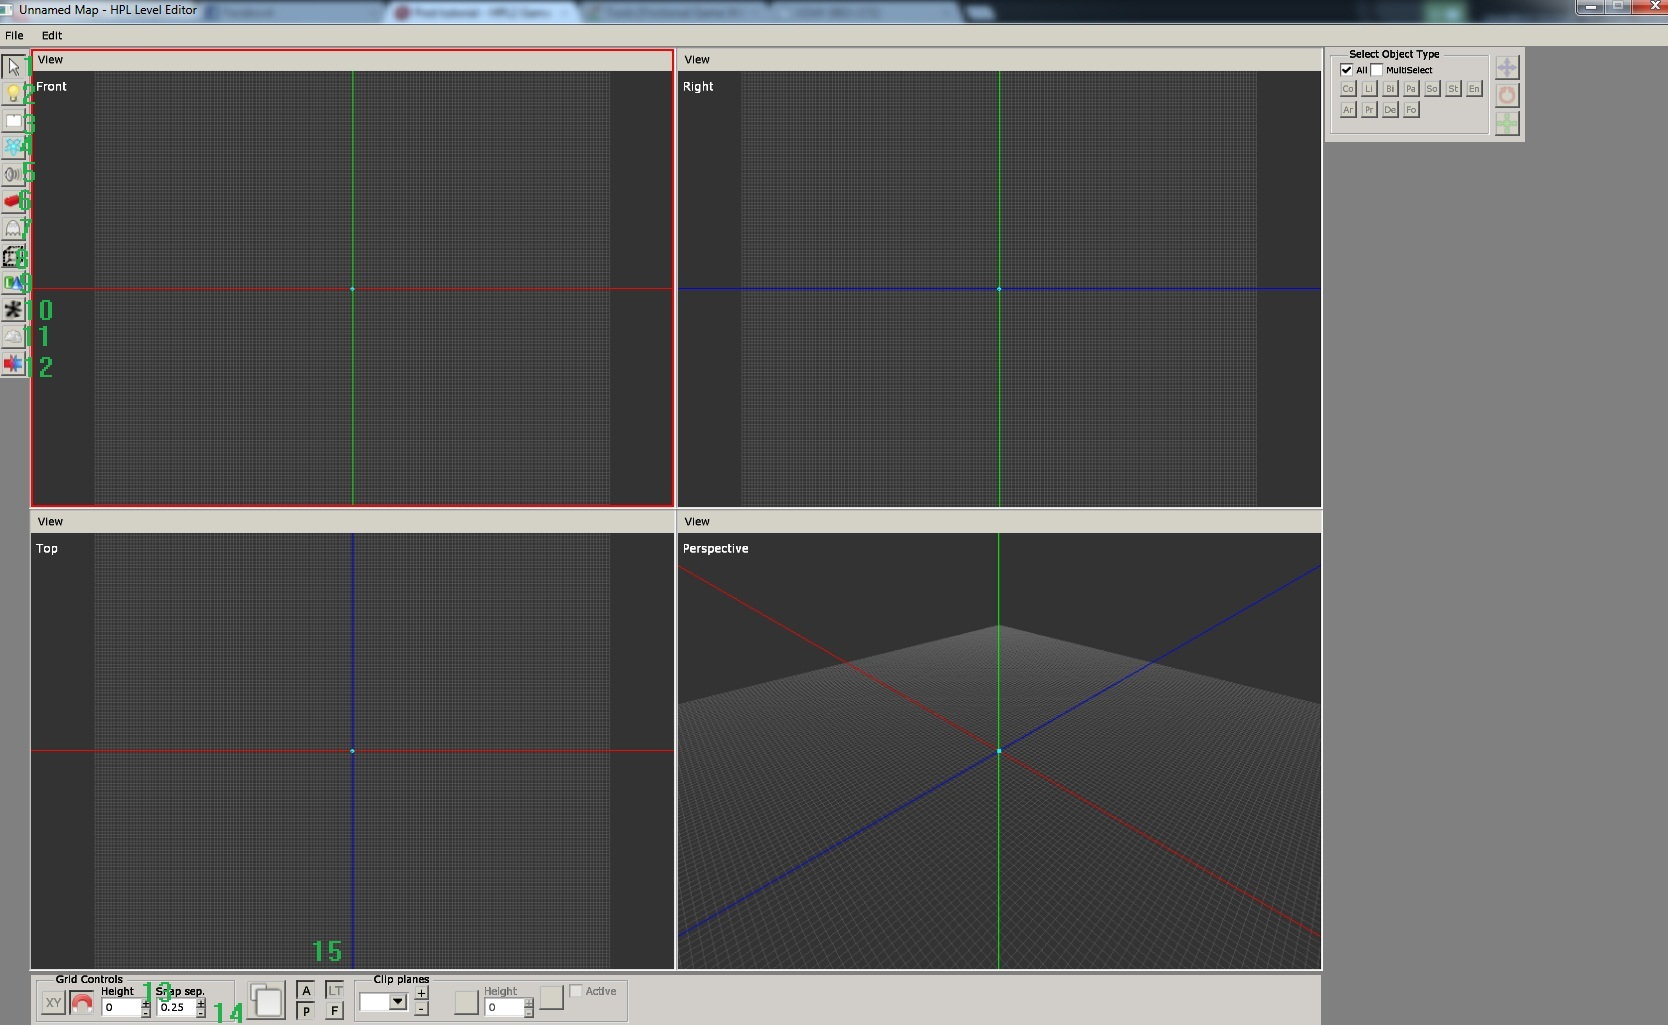This screenshot has width=1668, height=1025.
Task: Click the Pr object type filter
Action: point(1369,110)
